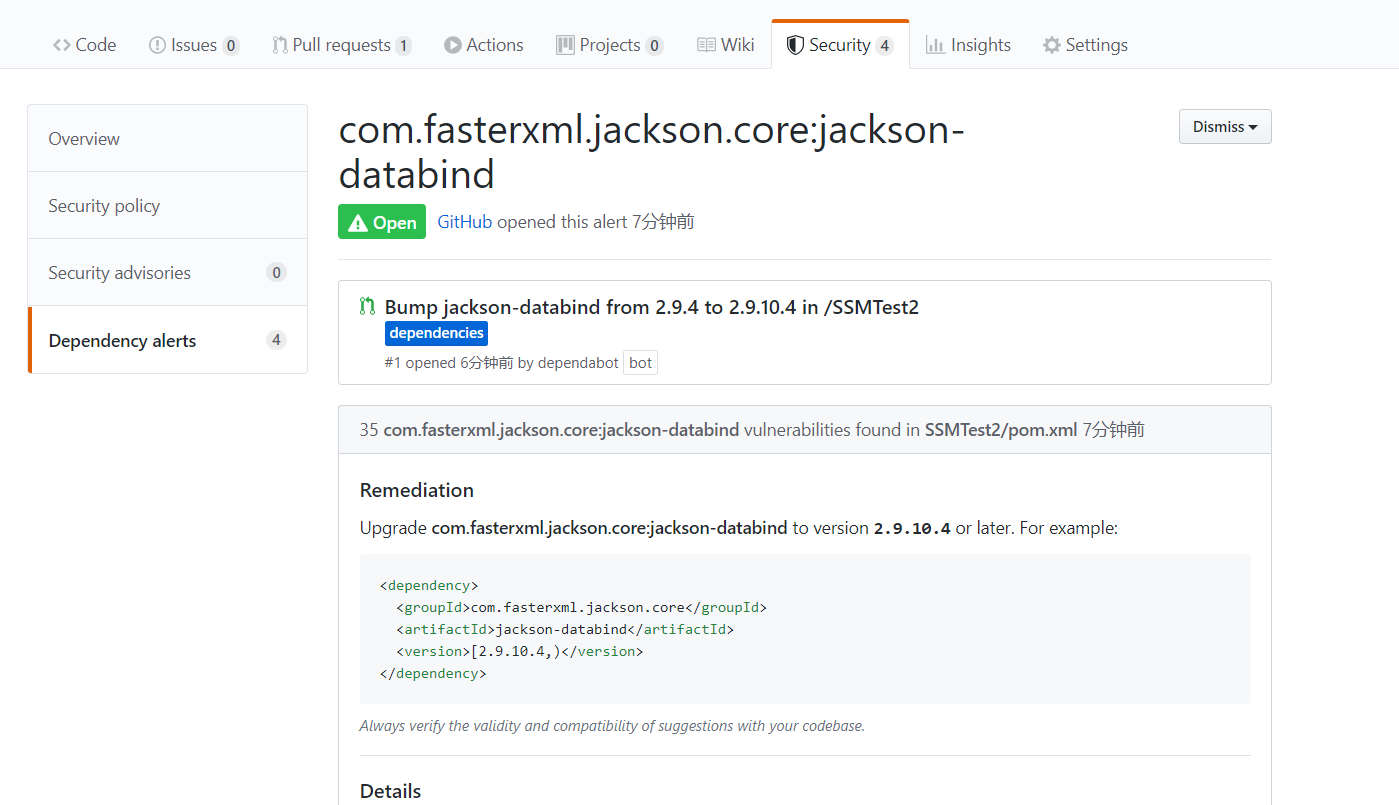Viewport: 1399px width, 805px height.
Task: Click the Details heading
Action: pyautogui.click(x=390, y=791)
